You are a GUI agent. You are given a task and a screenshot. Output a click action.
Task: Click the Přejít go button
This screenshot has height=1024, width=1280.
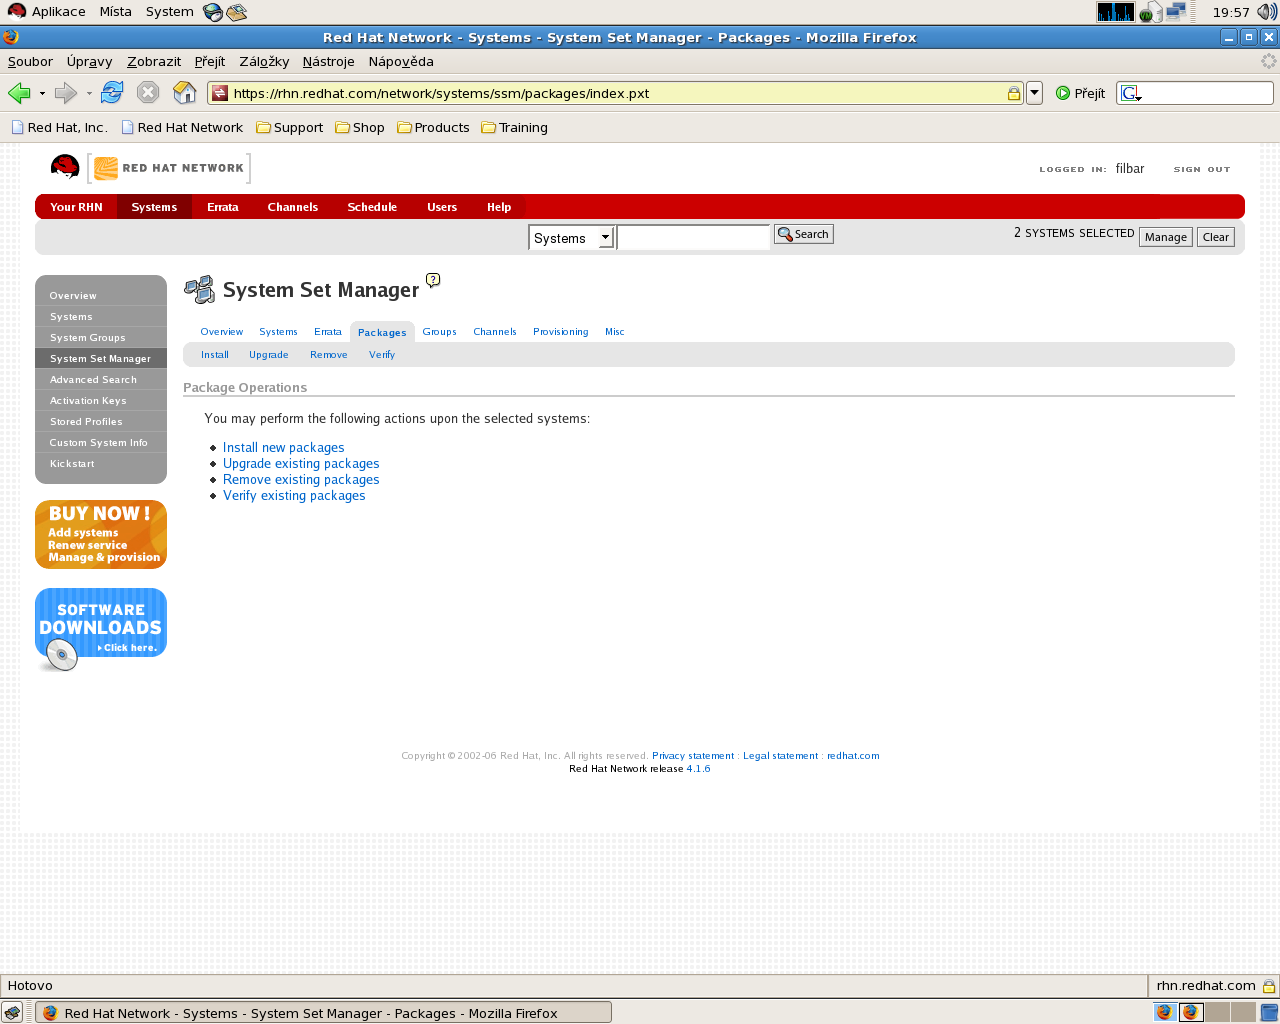(x=1080, y=93)
